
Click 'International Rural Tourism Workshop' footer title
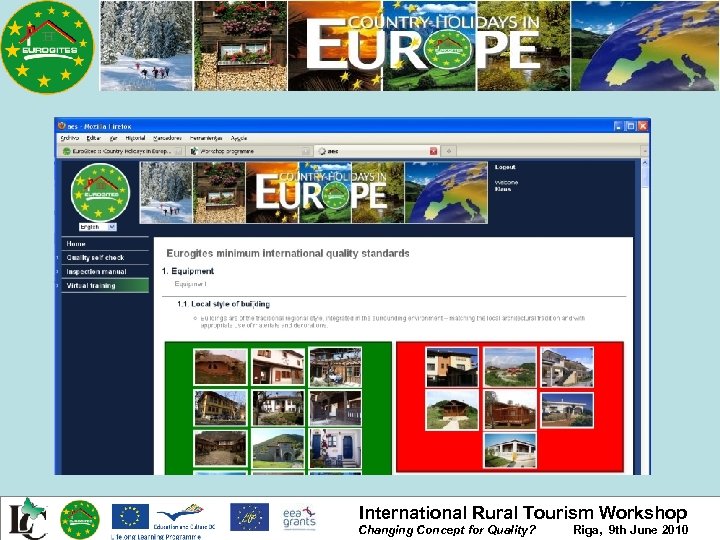pyautogui.click(x=523, y=512)
